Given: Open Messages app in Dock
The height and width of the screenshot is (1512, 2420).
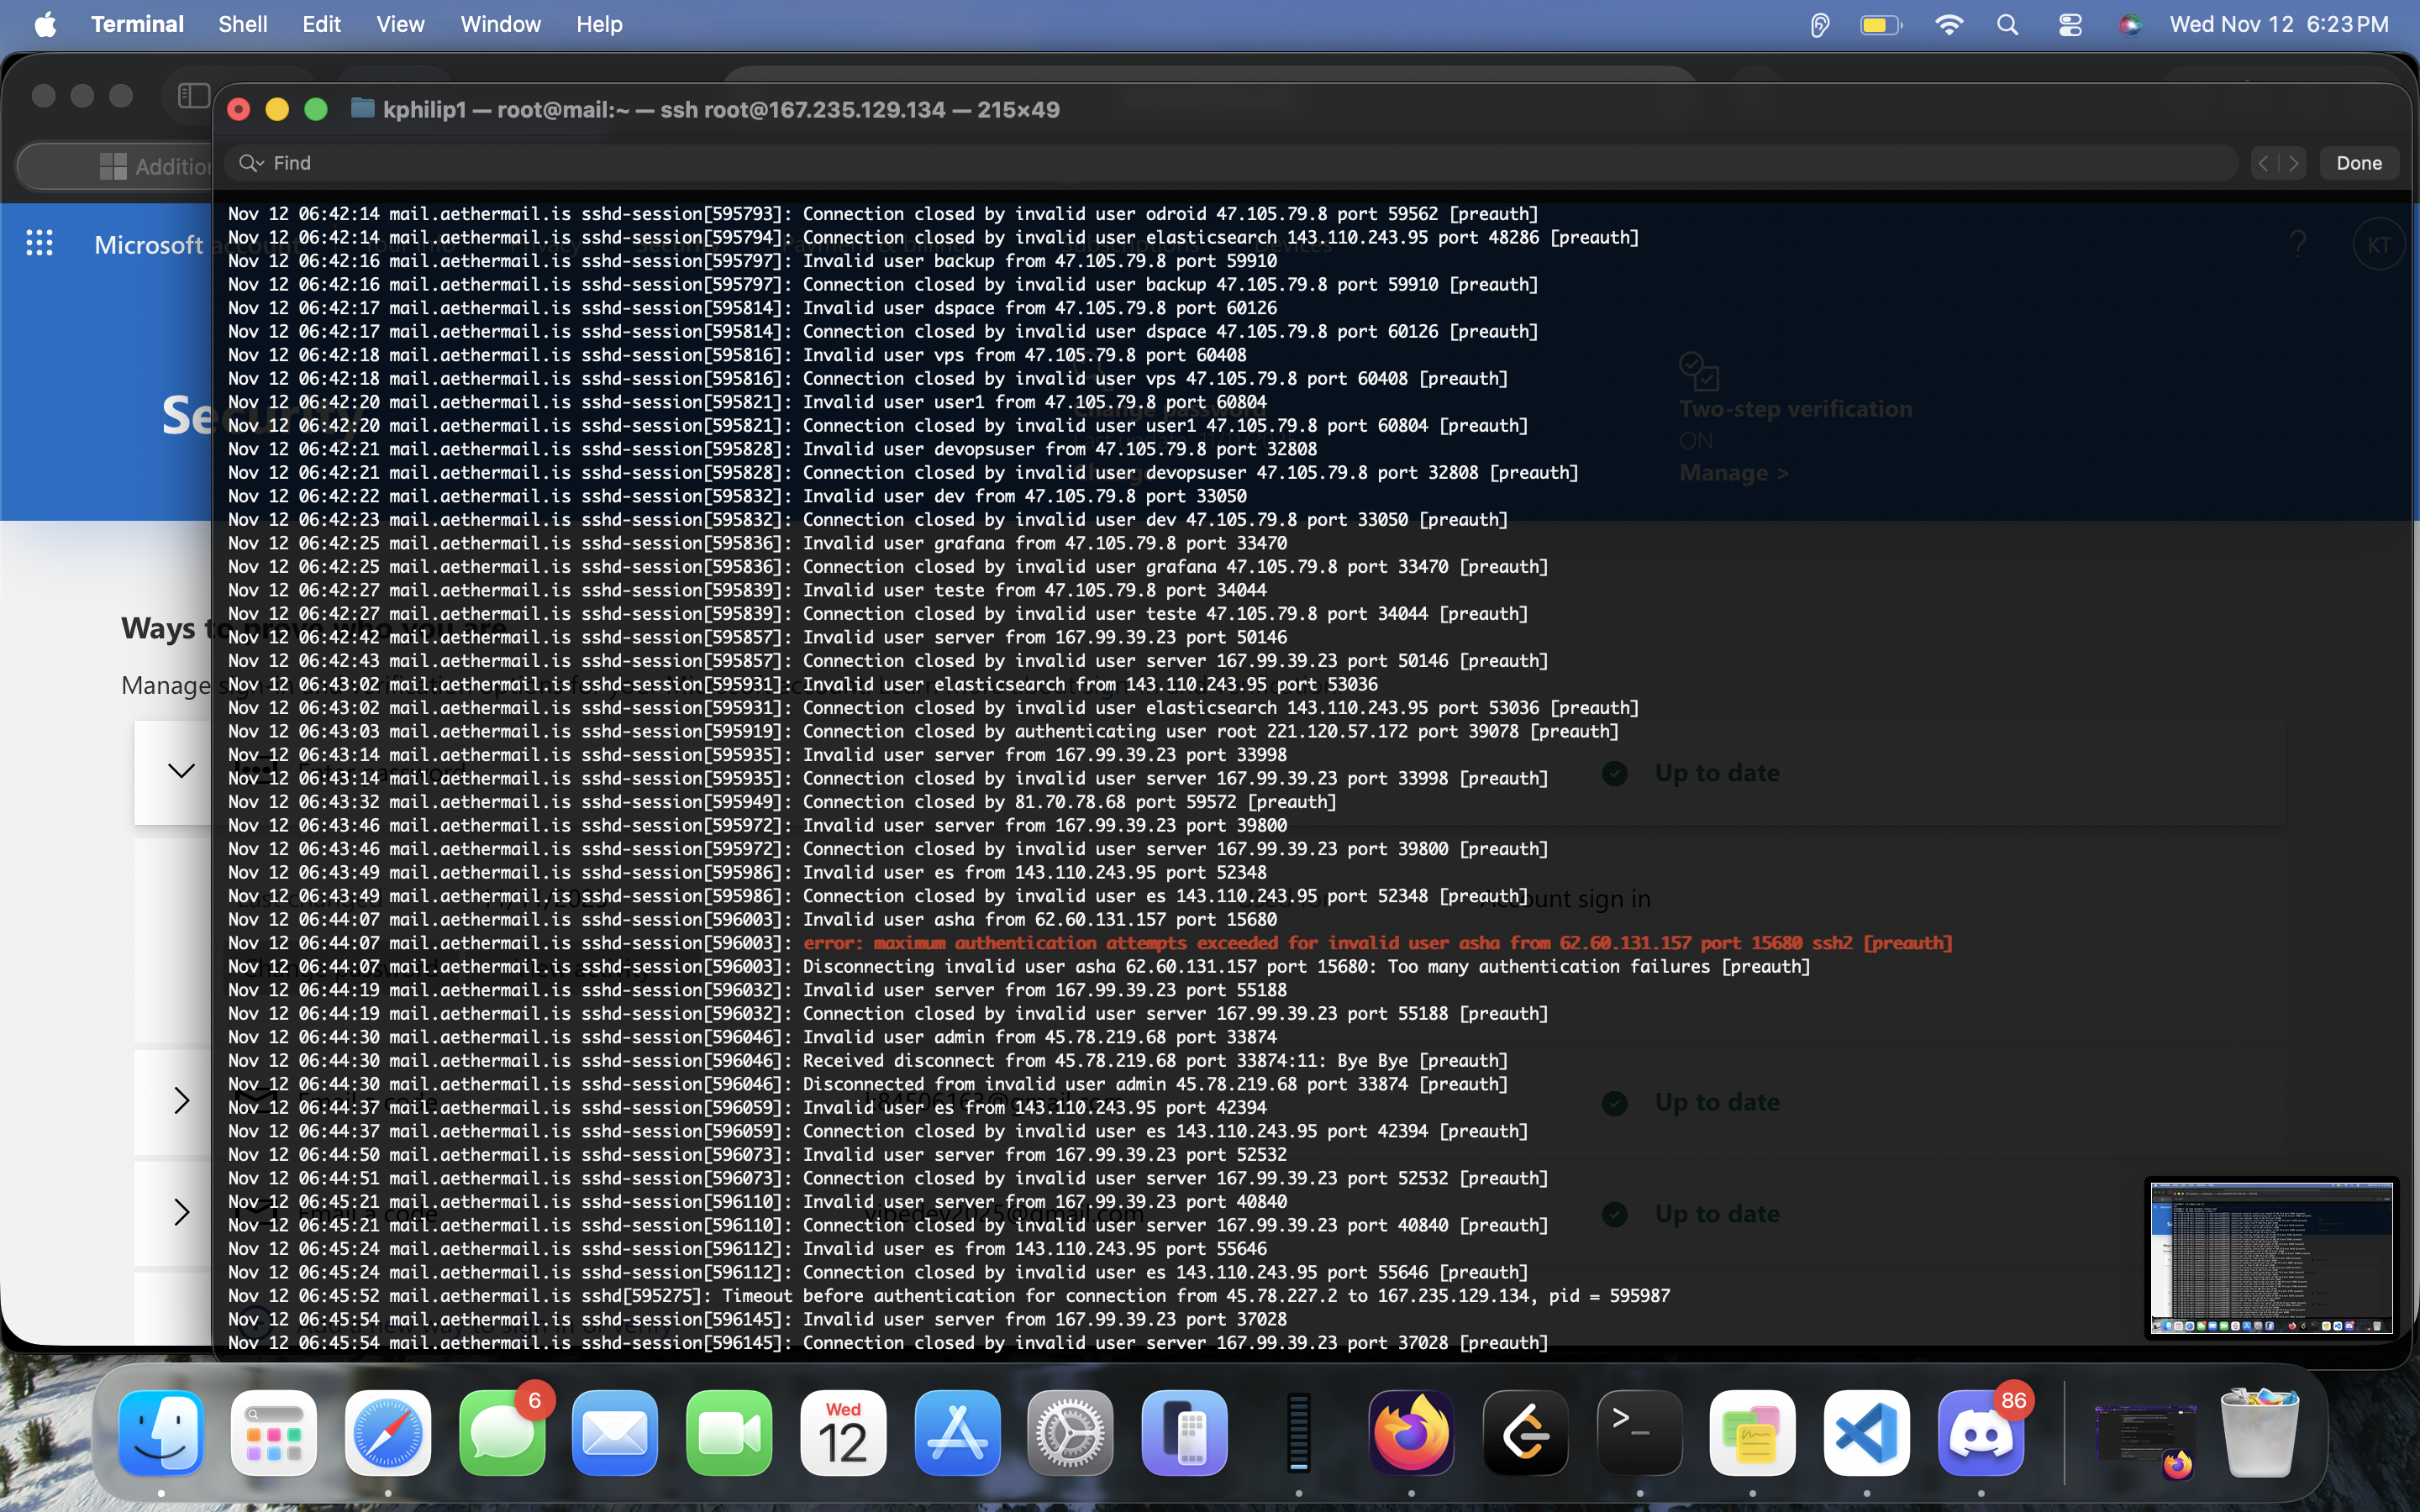Looking at the screenshot, I should coord(502,1433).
